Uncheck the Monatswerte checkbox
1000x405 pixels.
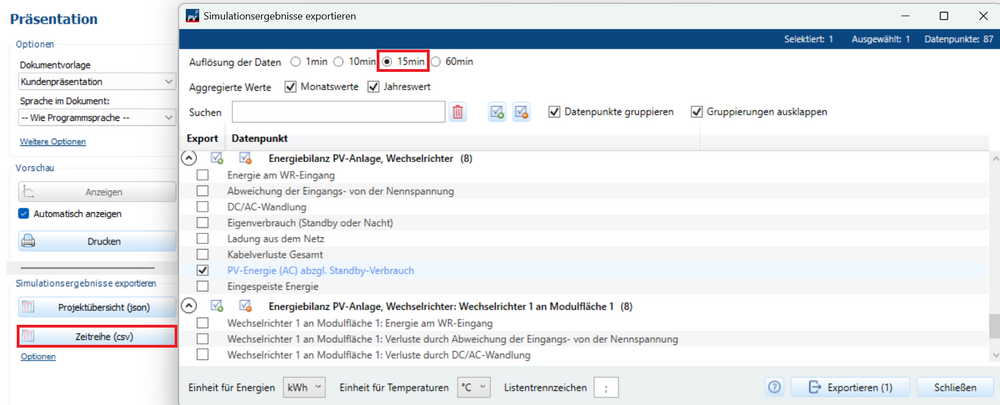[292, 87]
